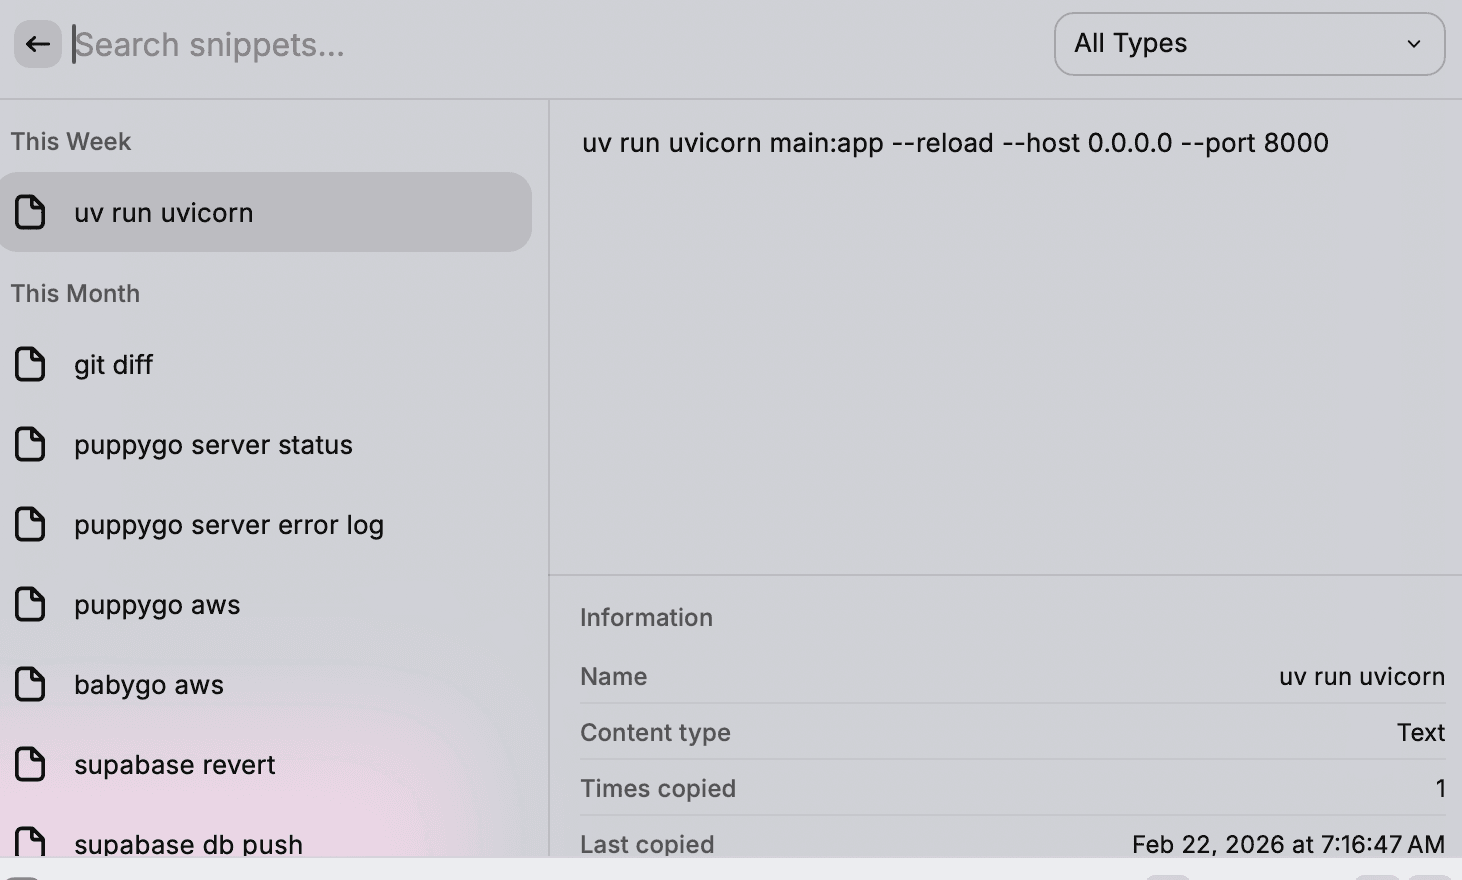1462x880 pixels.
Task: Click the icon beside puppygo server error log
Action: (x=30, y=525)
